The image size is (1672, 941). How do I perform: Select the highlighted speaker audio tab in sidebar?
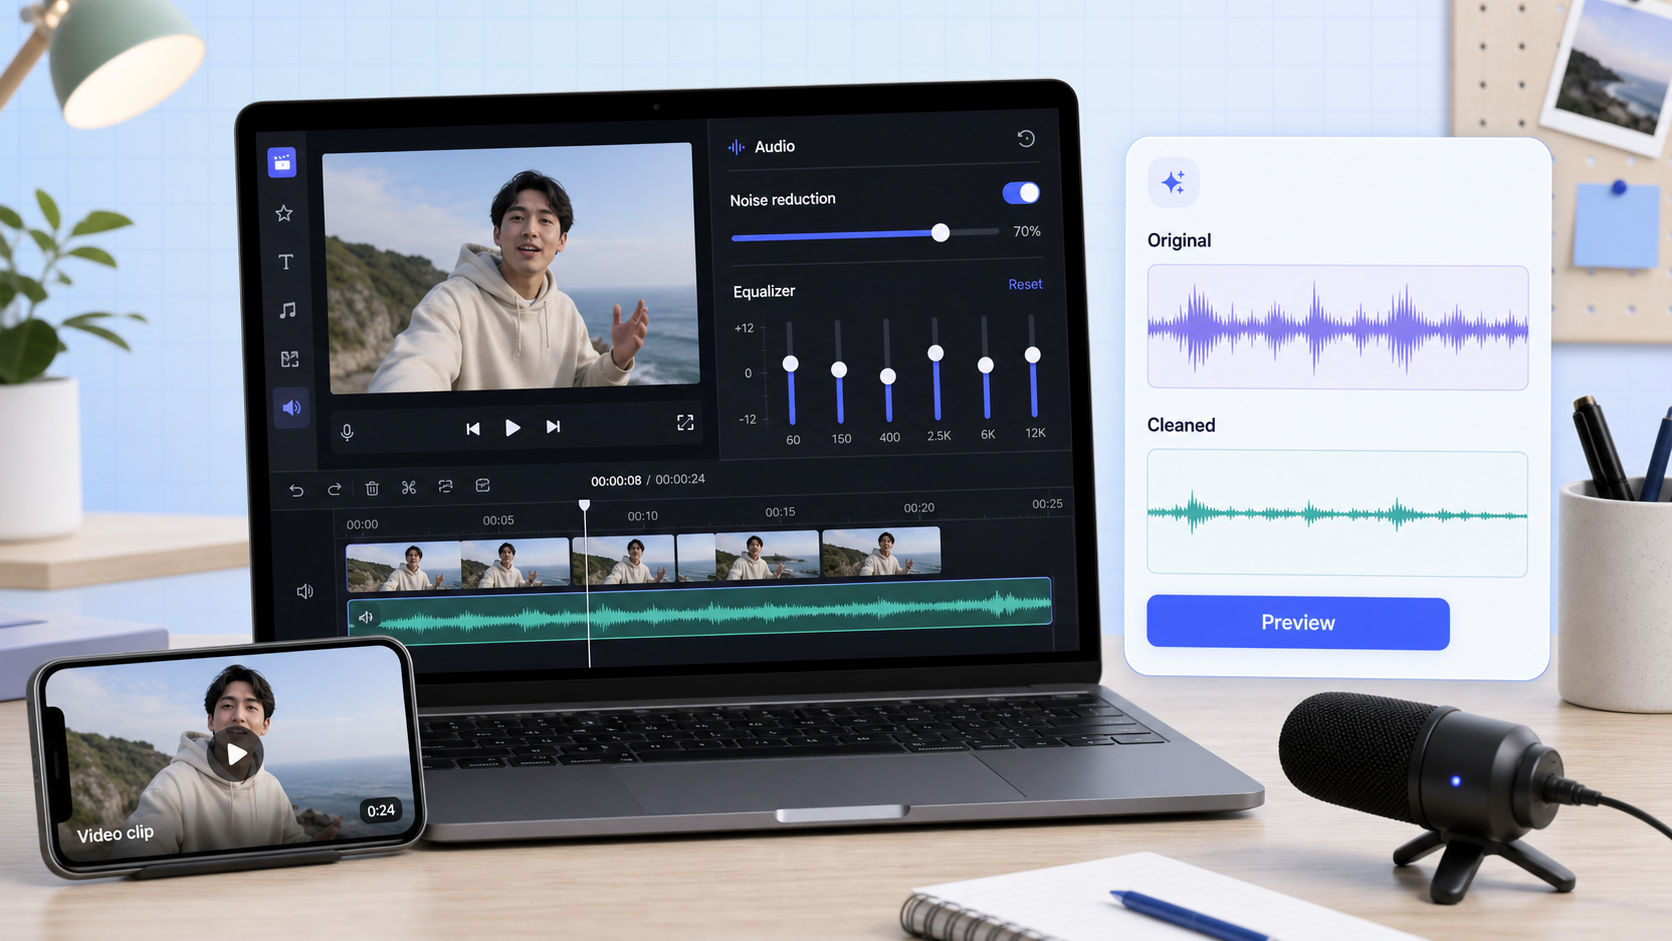(x=292, y=408)
